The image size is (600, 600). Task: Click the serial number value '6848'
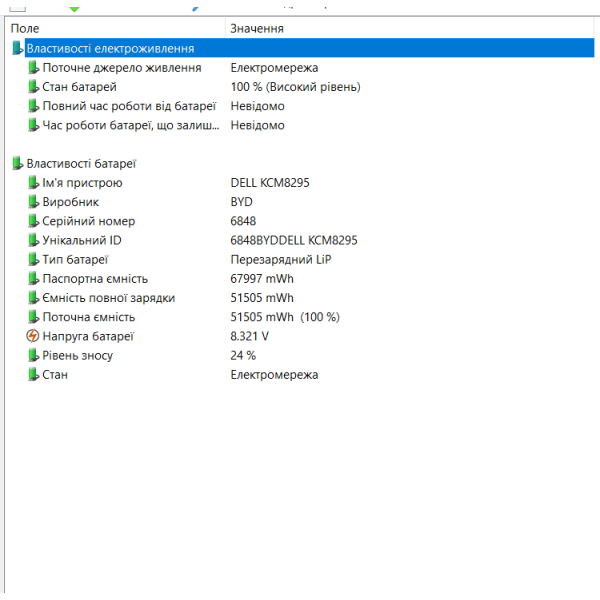coord(243,221)
